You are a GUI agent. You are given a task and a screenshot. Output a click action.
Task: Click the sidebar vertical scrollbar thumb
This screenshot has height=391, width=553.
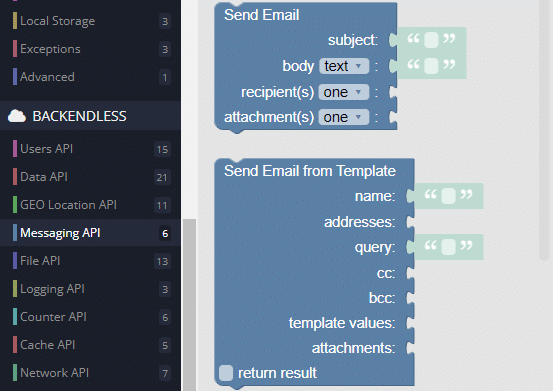click(x=189, y=305)
